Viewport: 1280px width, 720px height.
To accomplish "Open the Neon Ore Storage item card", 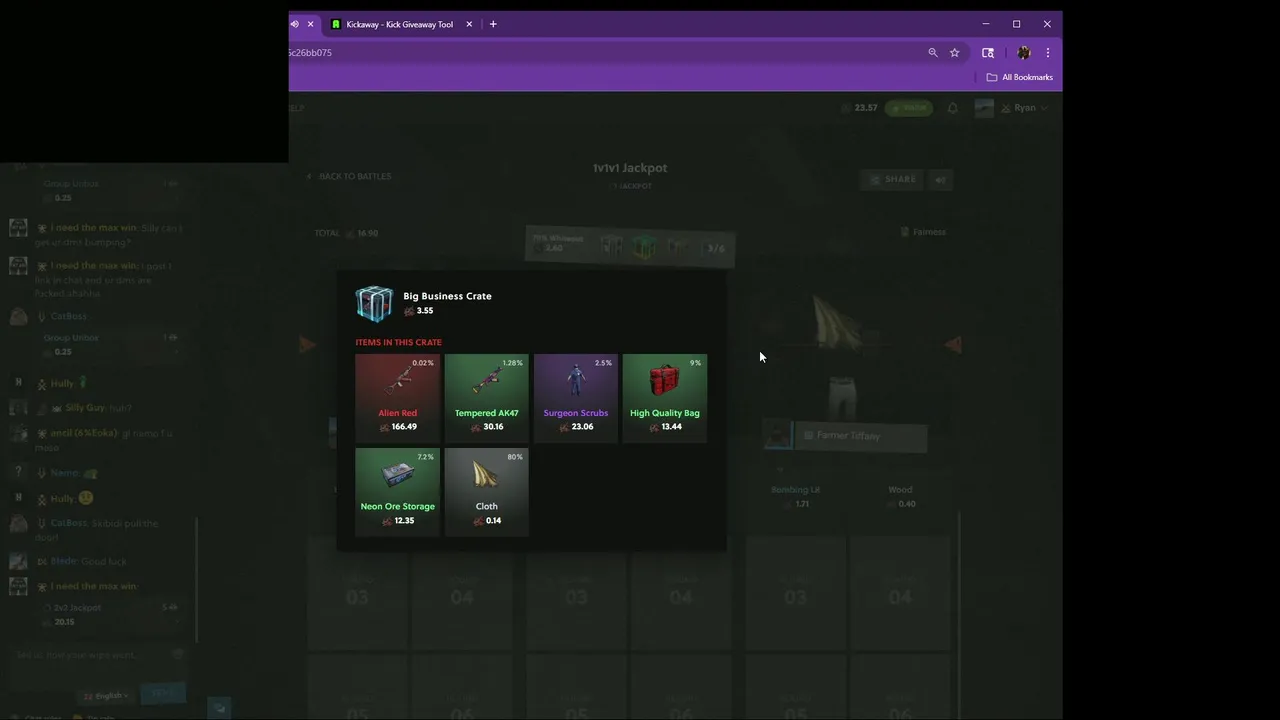I will point(397,491).
